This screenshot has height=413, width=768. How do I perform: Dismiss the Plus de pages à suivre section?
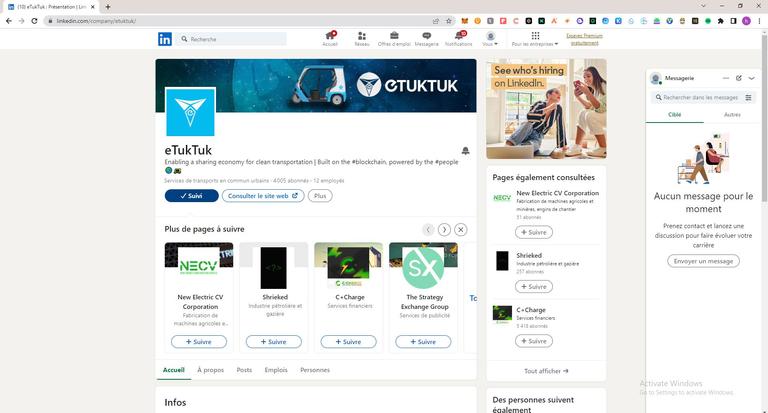coord(460,229)
